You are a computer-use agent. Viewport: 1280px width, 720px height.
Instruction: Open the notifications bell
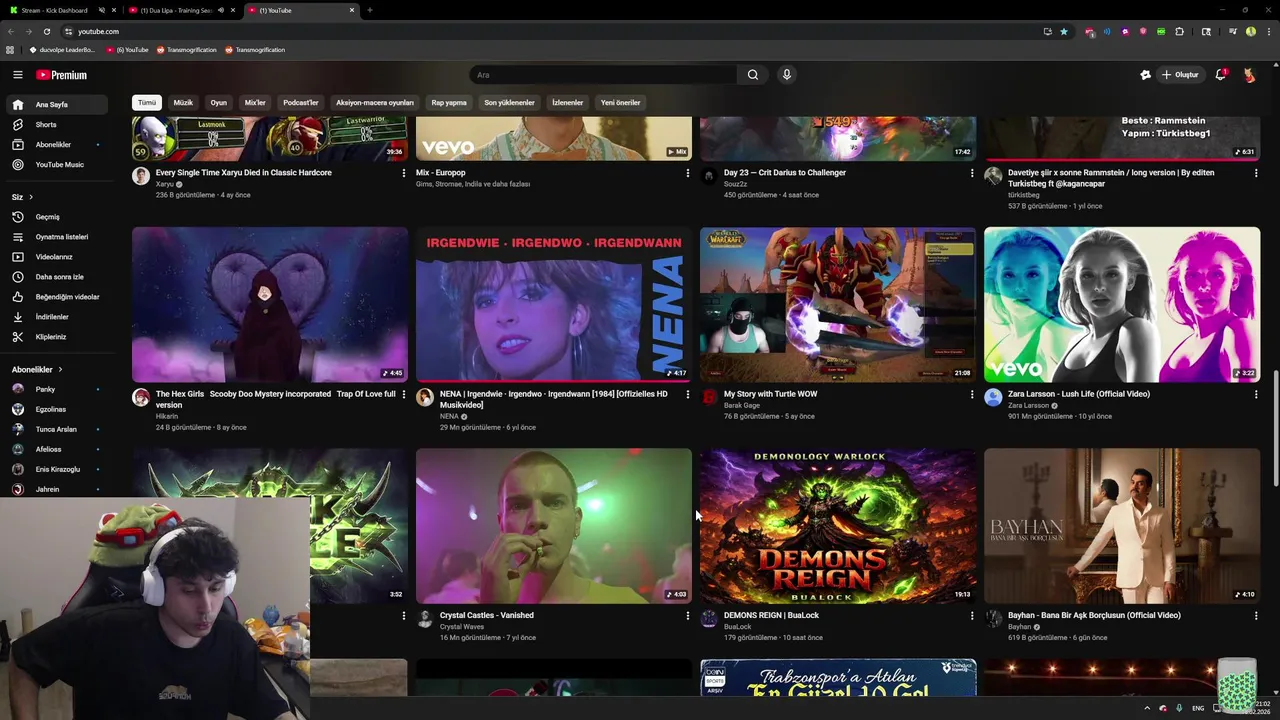1220,75
